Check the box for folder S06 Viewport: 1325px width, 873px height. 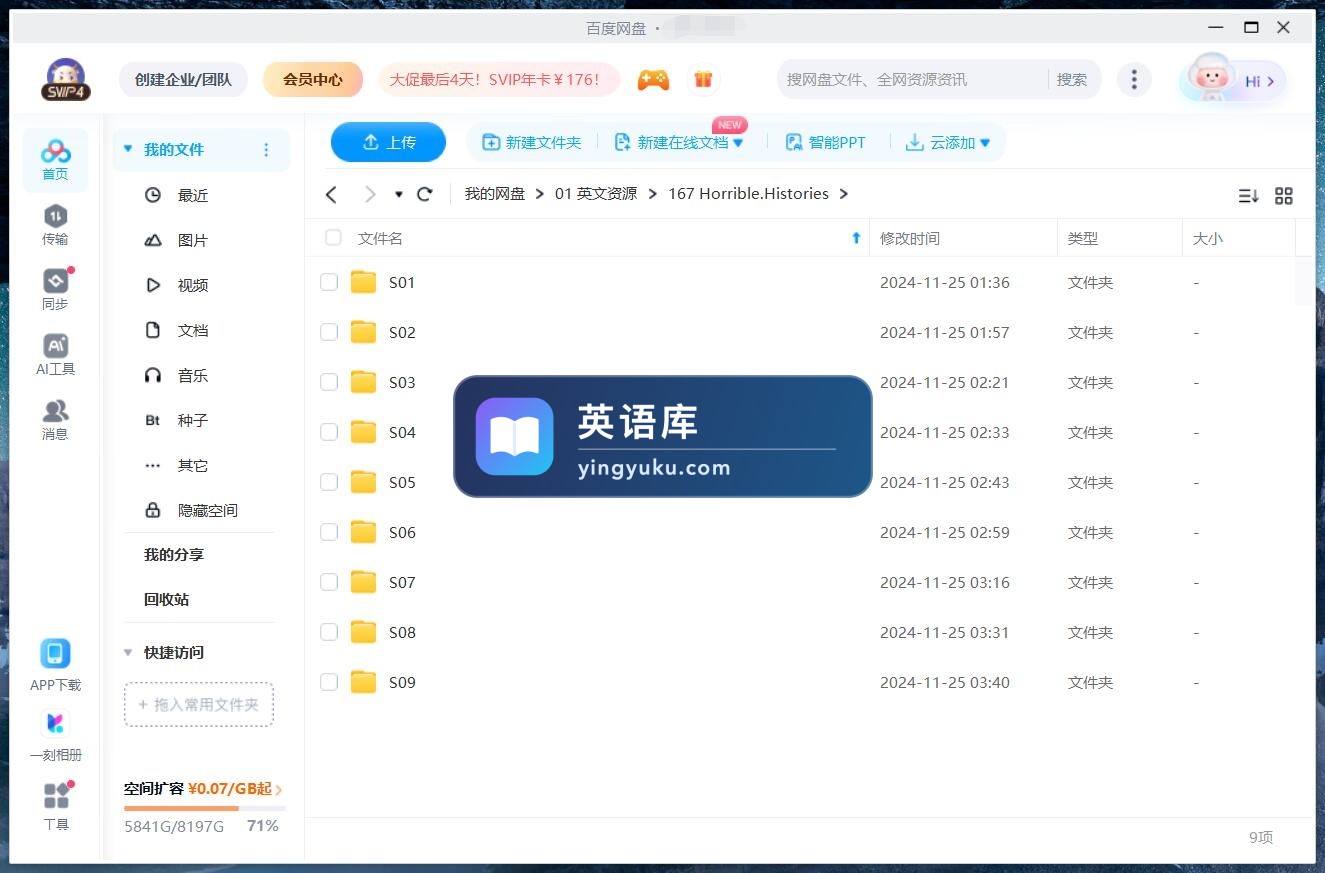tap(329, 532)
